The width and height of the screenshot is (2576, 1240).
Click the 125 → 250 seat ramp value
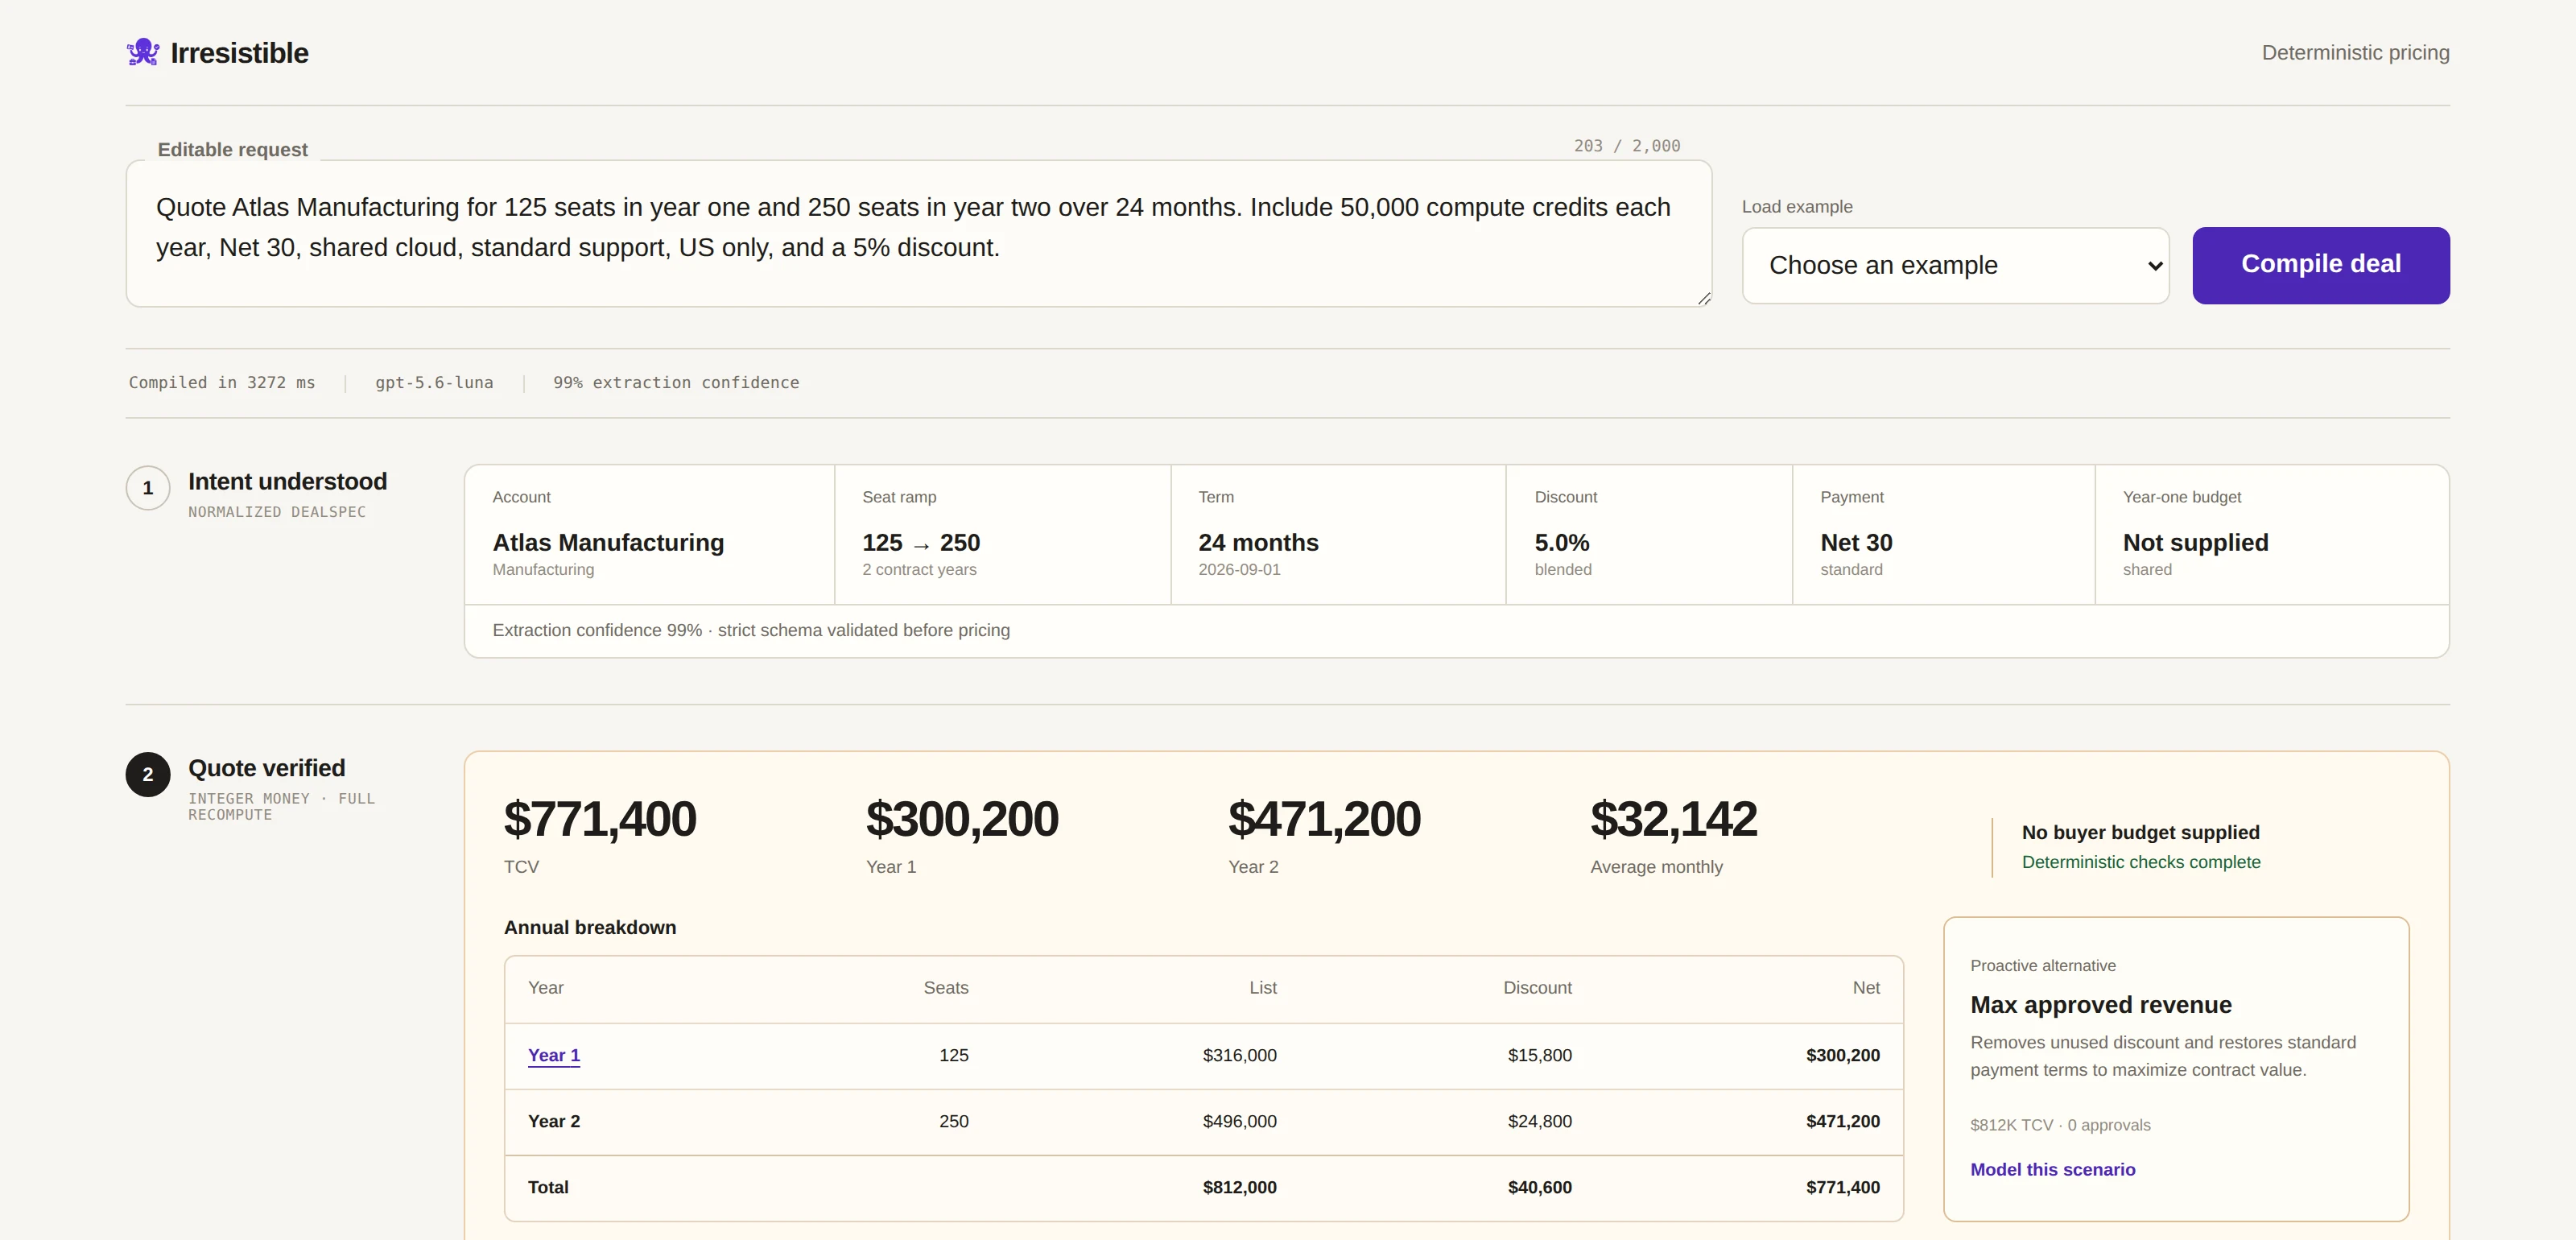[921, 542]
